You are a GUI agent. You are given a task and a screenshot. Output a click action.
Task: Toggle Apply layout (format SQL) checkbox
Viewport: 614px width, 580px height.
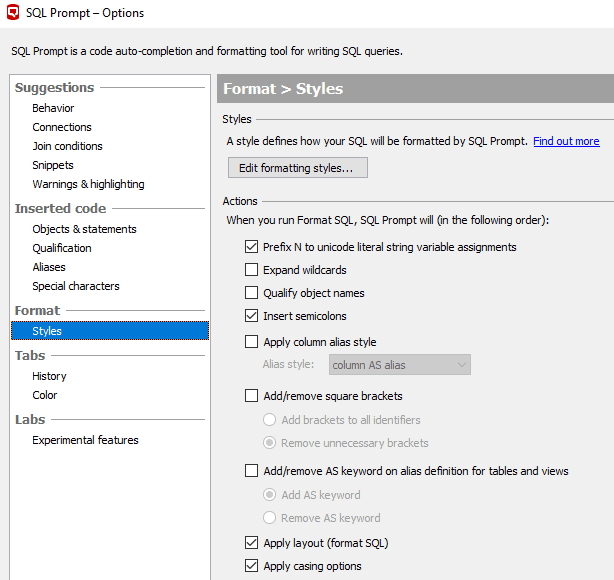[251, 543]
